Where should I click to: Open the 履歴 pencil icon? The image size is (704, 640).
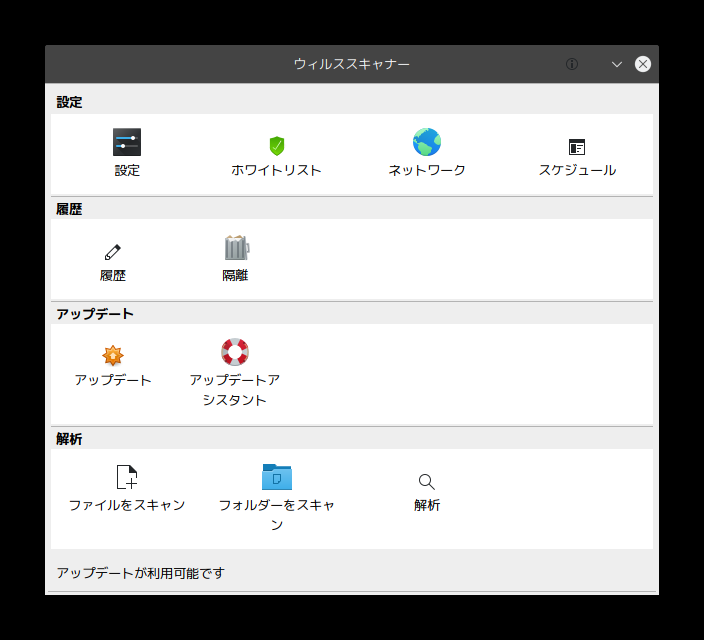113,252
